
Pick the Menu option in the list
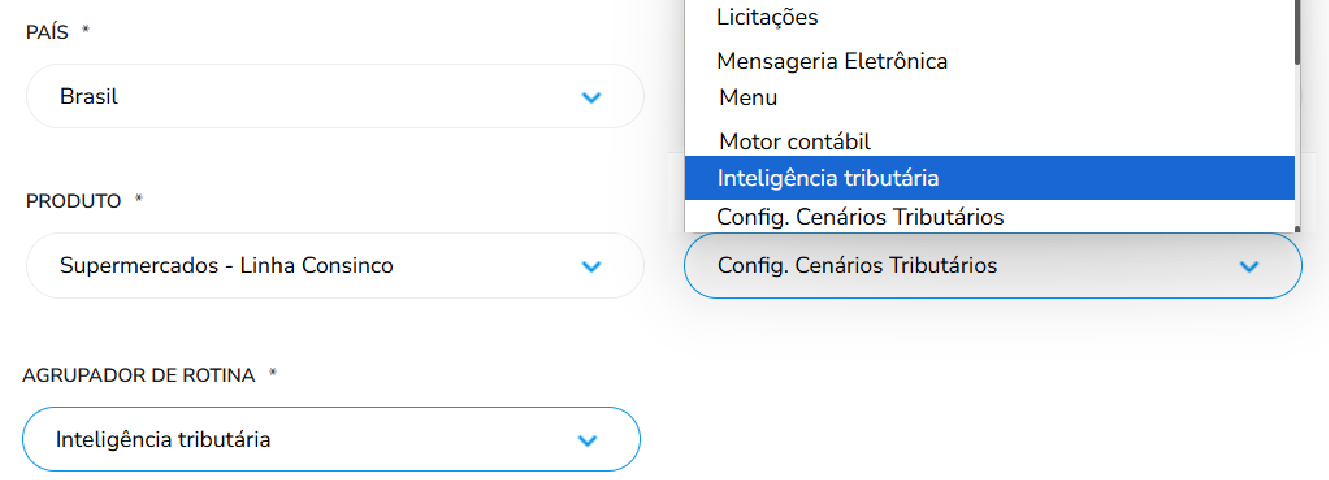pos(748,98)
